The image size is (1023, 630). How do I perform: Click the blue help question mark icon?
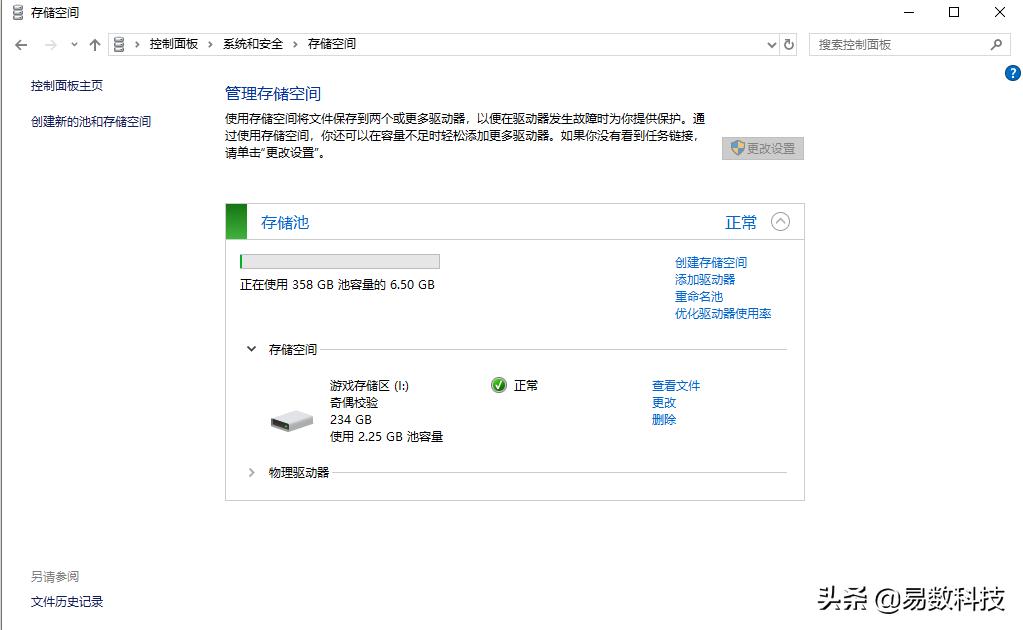point(1013,73)
